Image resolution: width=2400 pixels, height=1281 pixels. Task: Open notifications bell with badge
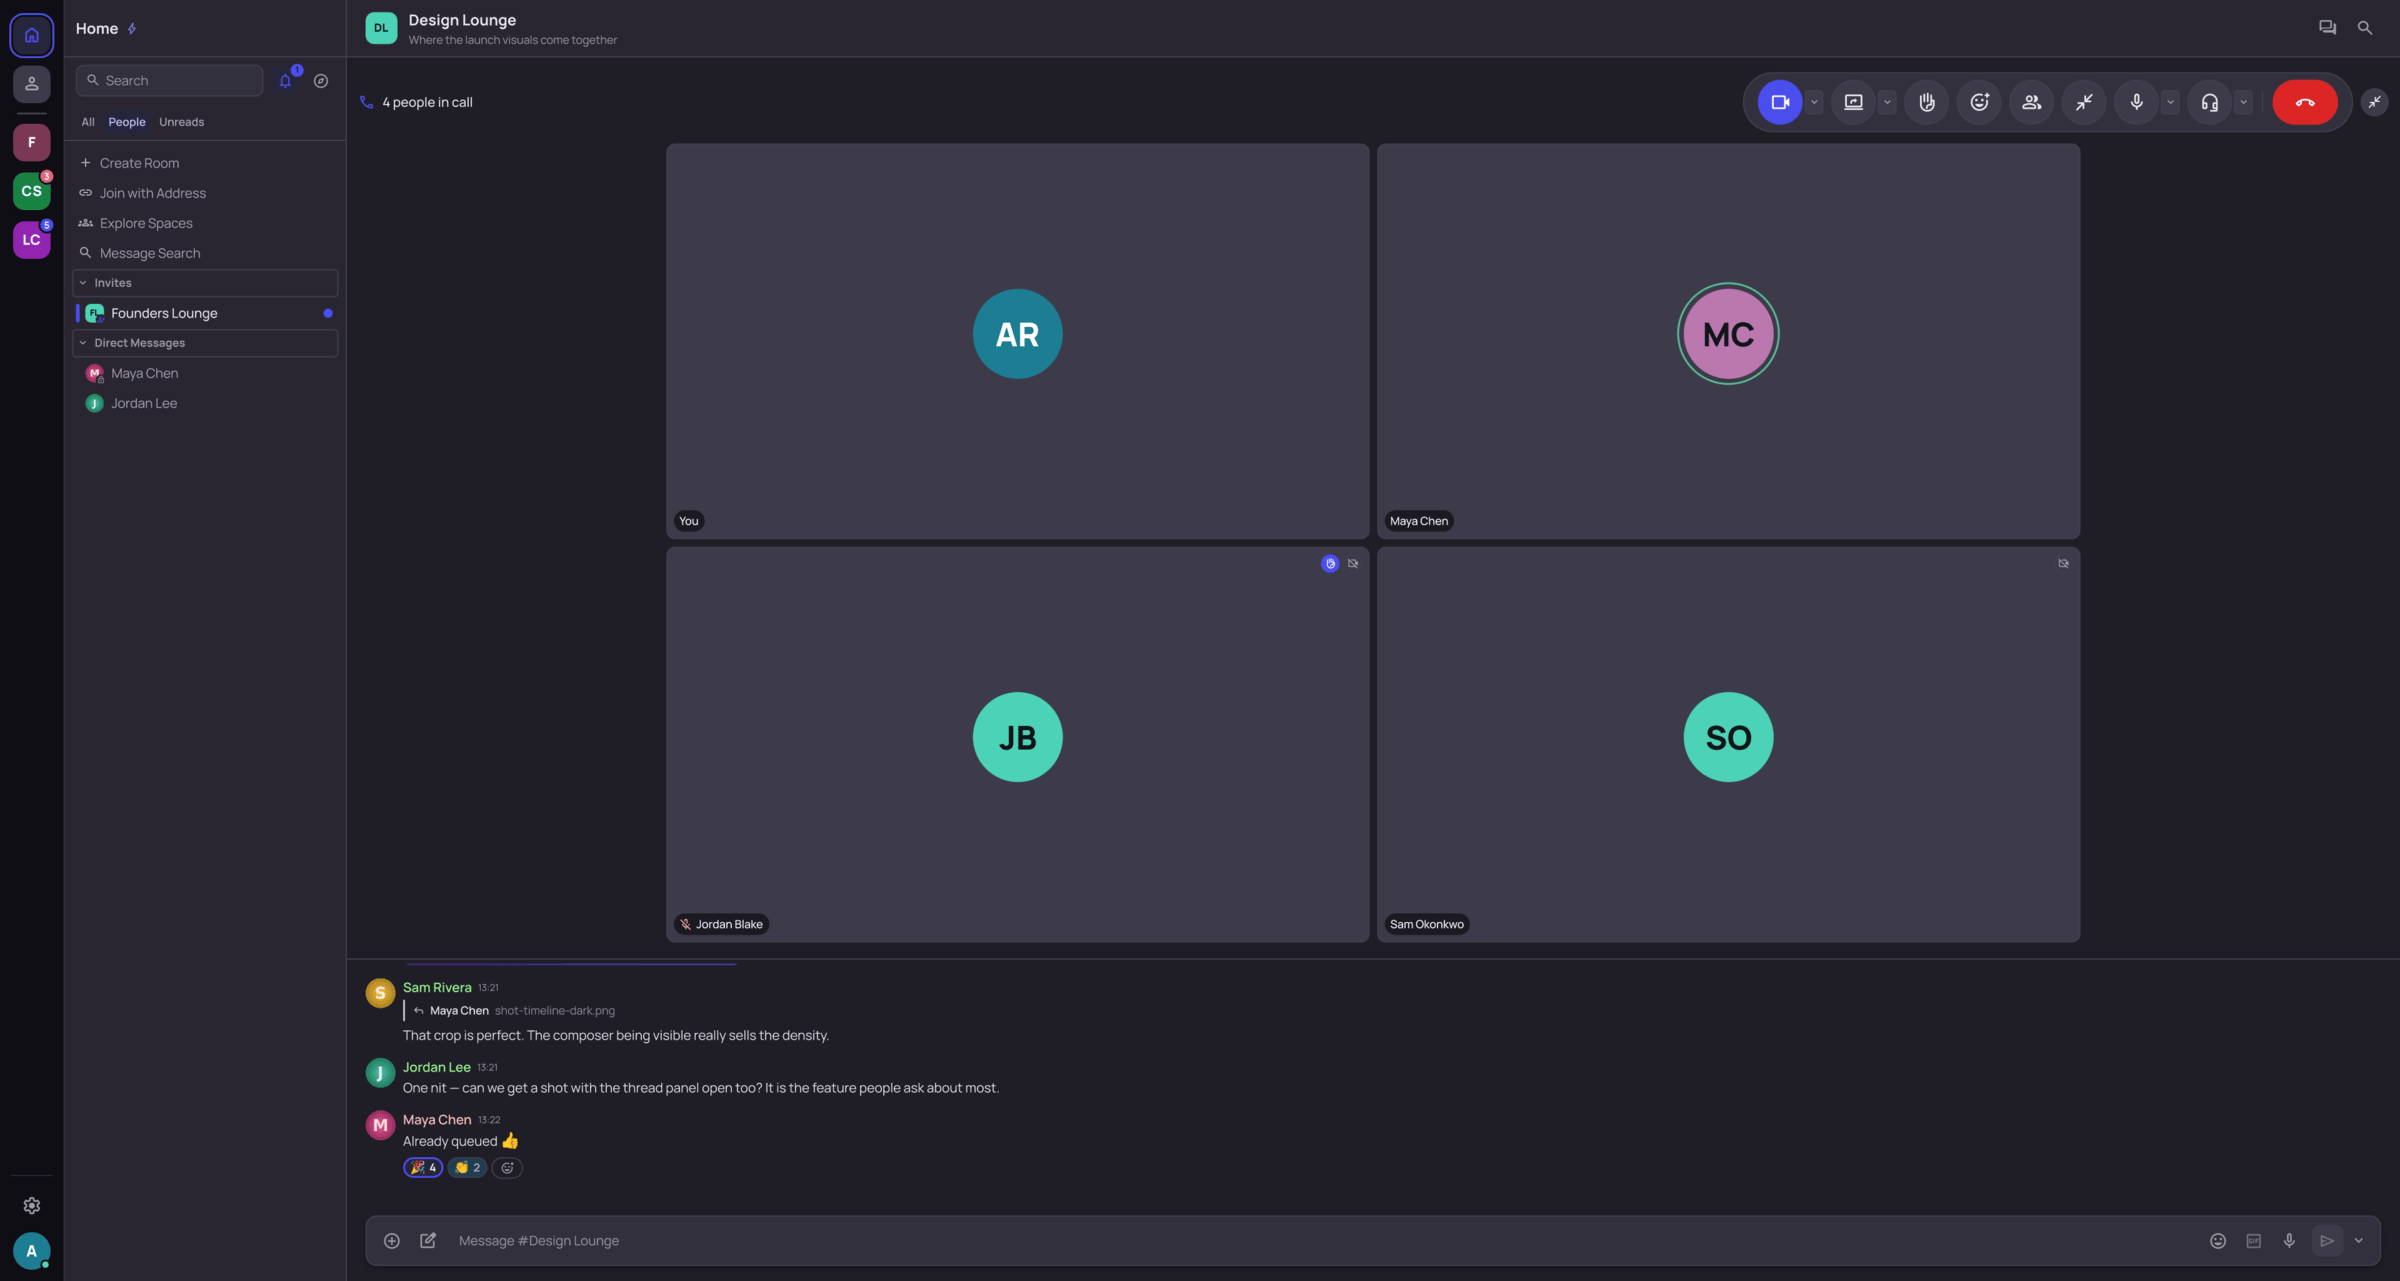[x=286, y=80]
